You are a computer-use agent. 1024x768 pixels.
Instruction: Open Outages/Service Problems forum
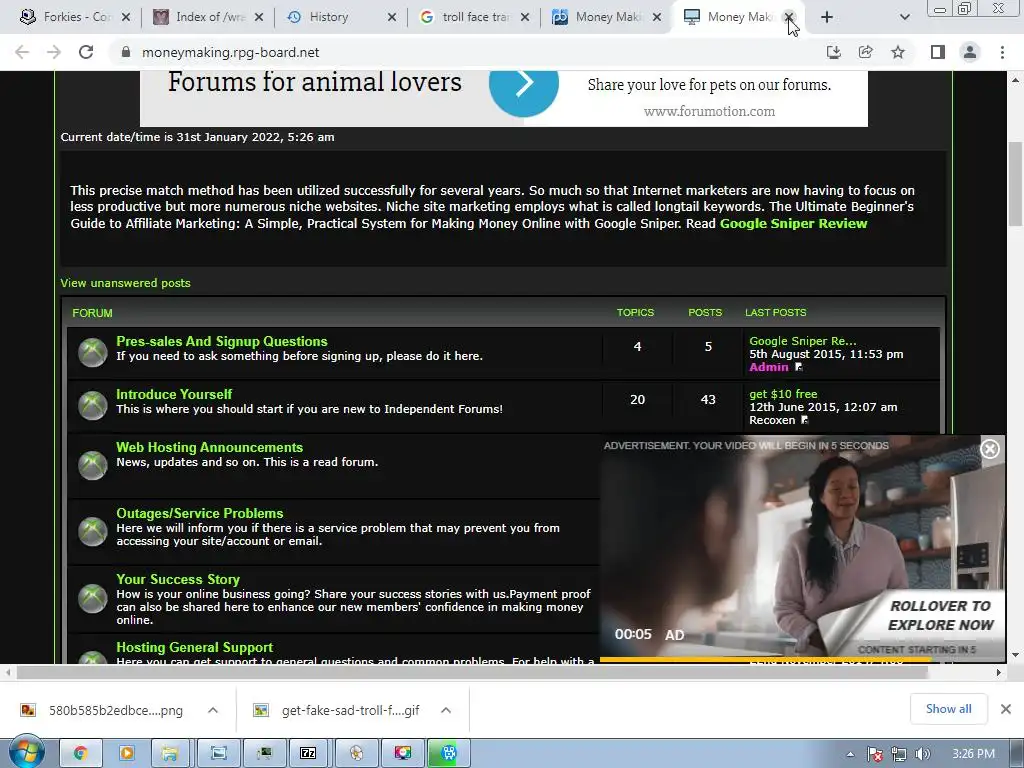tap(199, 513)
